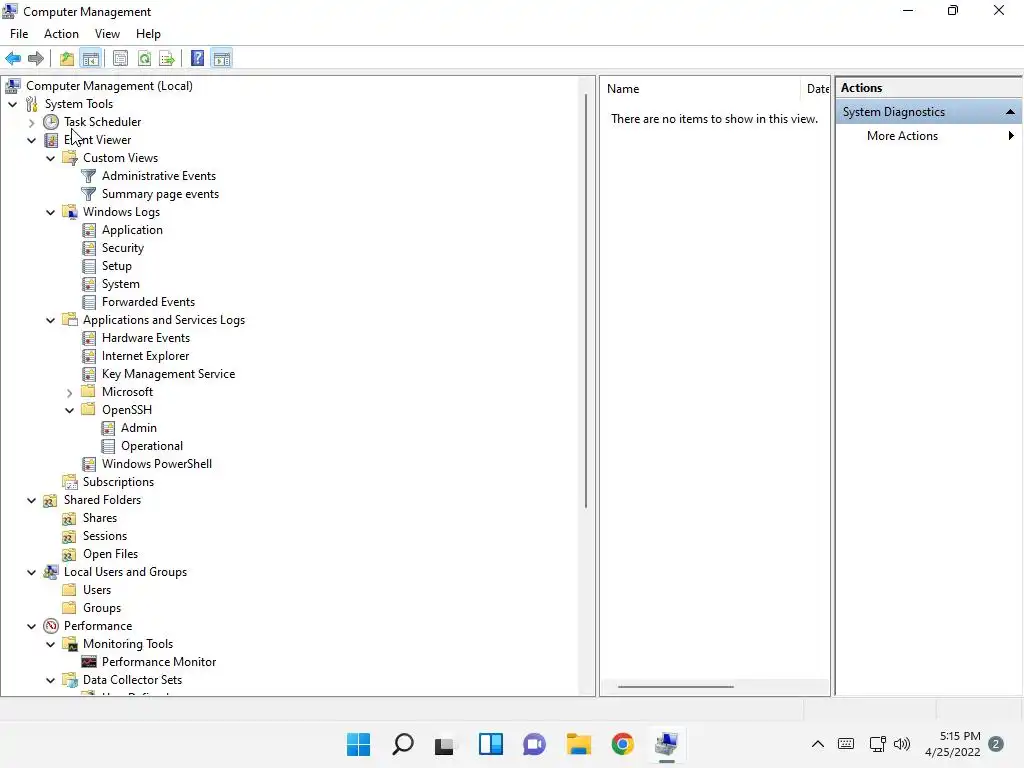
Task: Collapse the Custom Views node
Action: [x=50, y=159]
